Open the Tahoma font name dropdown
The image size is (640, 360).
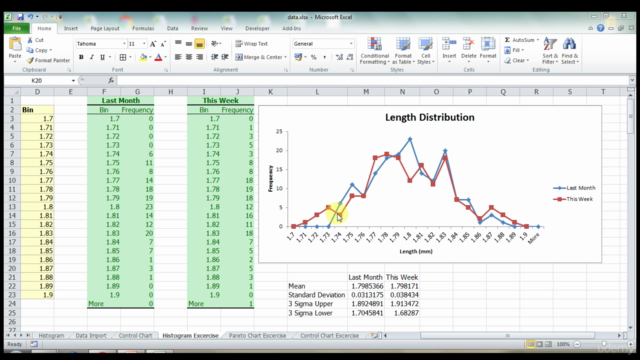[x=124, y=44]
